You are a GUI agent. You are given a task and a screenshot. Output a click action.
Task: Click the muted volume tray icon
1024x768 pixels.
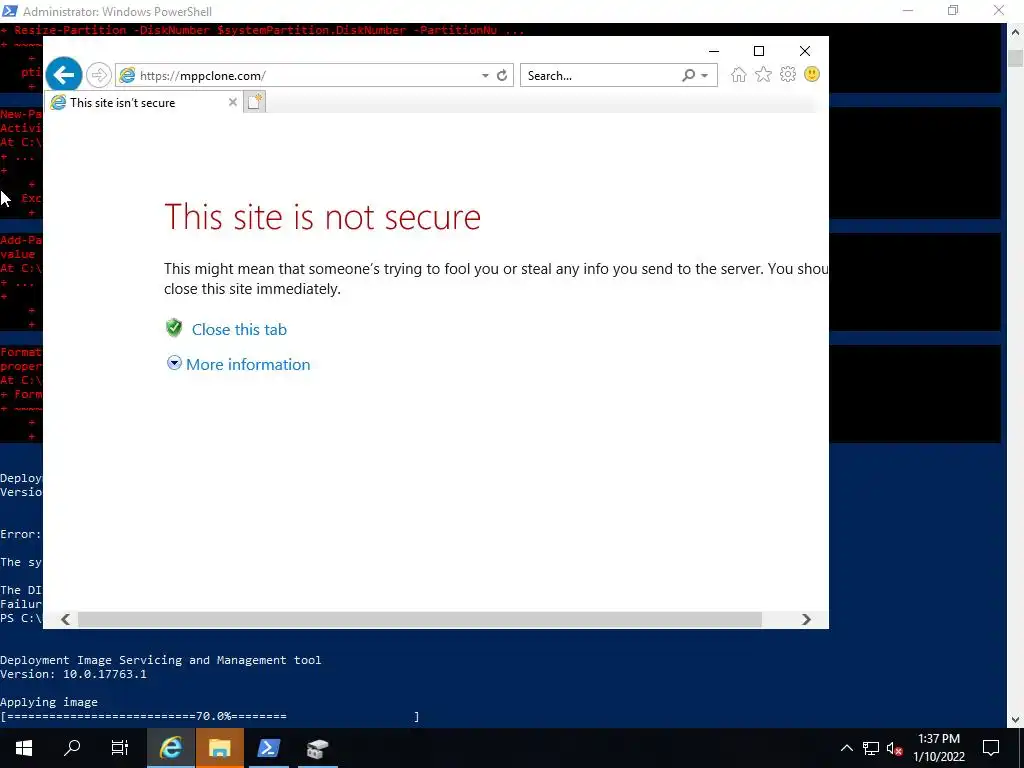click(x=894, y=748)
